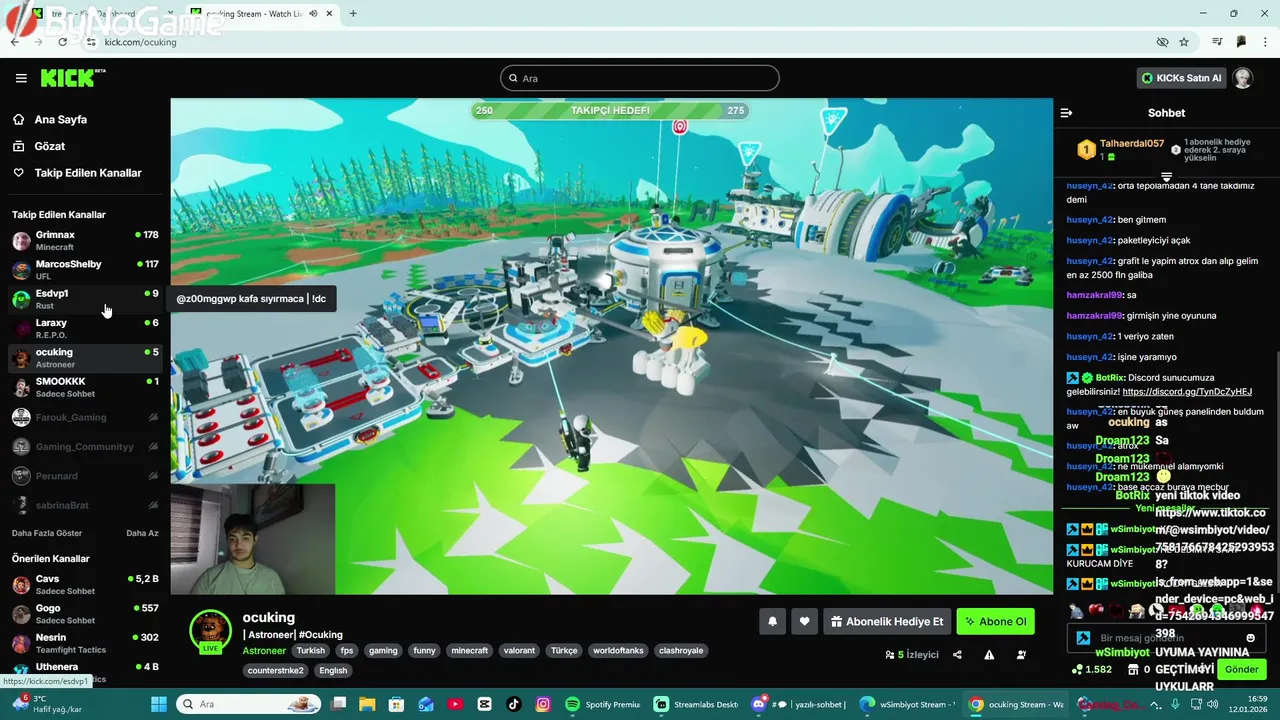Image resolution: width=1280 pixels, height=720 pixels.
Task: Open Streamlabs Desktop from the taskbar
Action: pos(696,704)
